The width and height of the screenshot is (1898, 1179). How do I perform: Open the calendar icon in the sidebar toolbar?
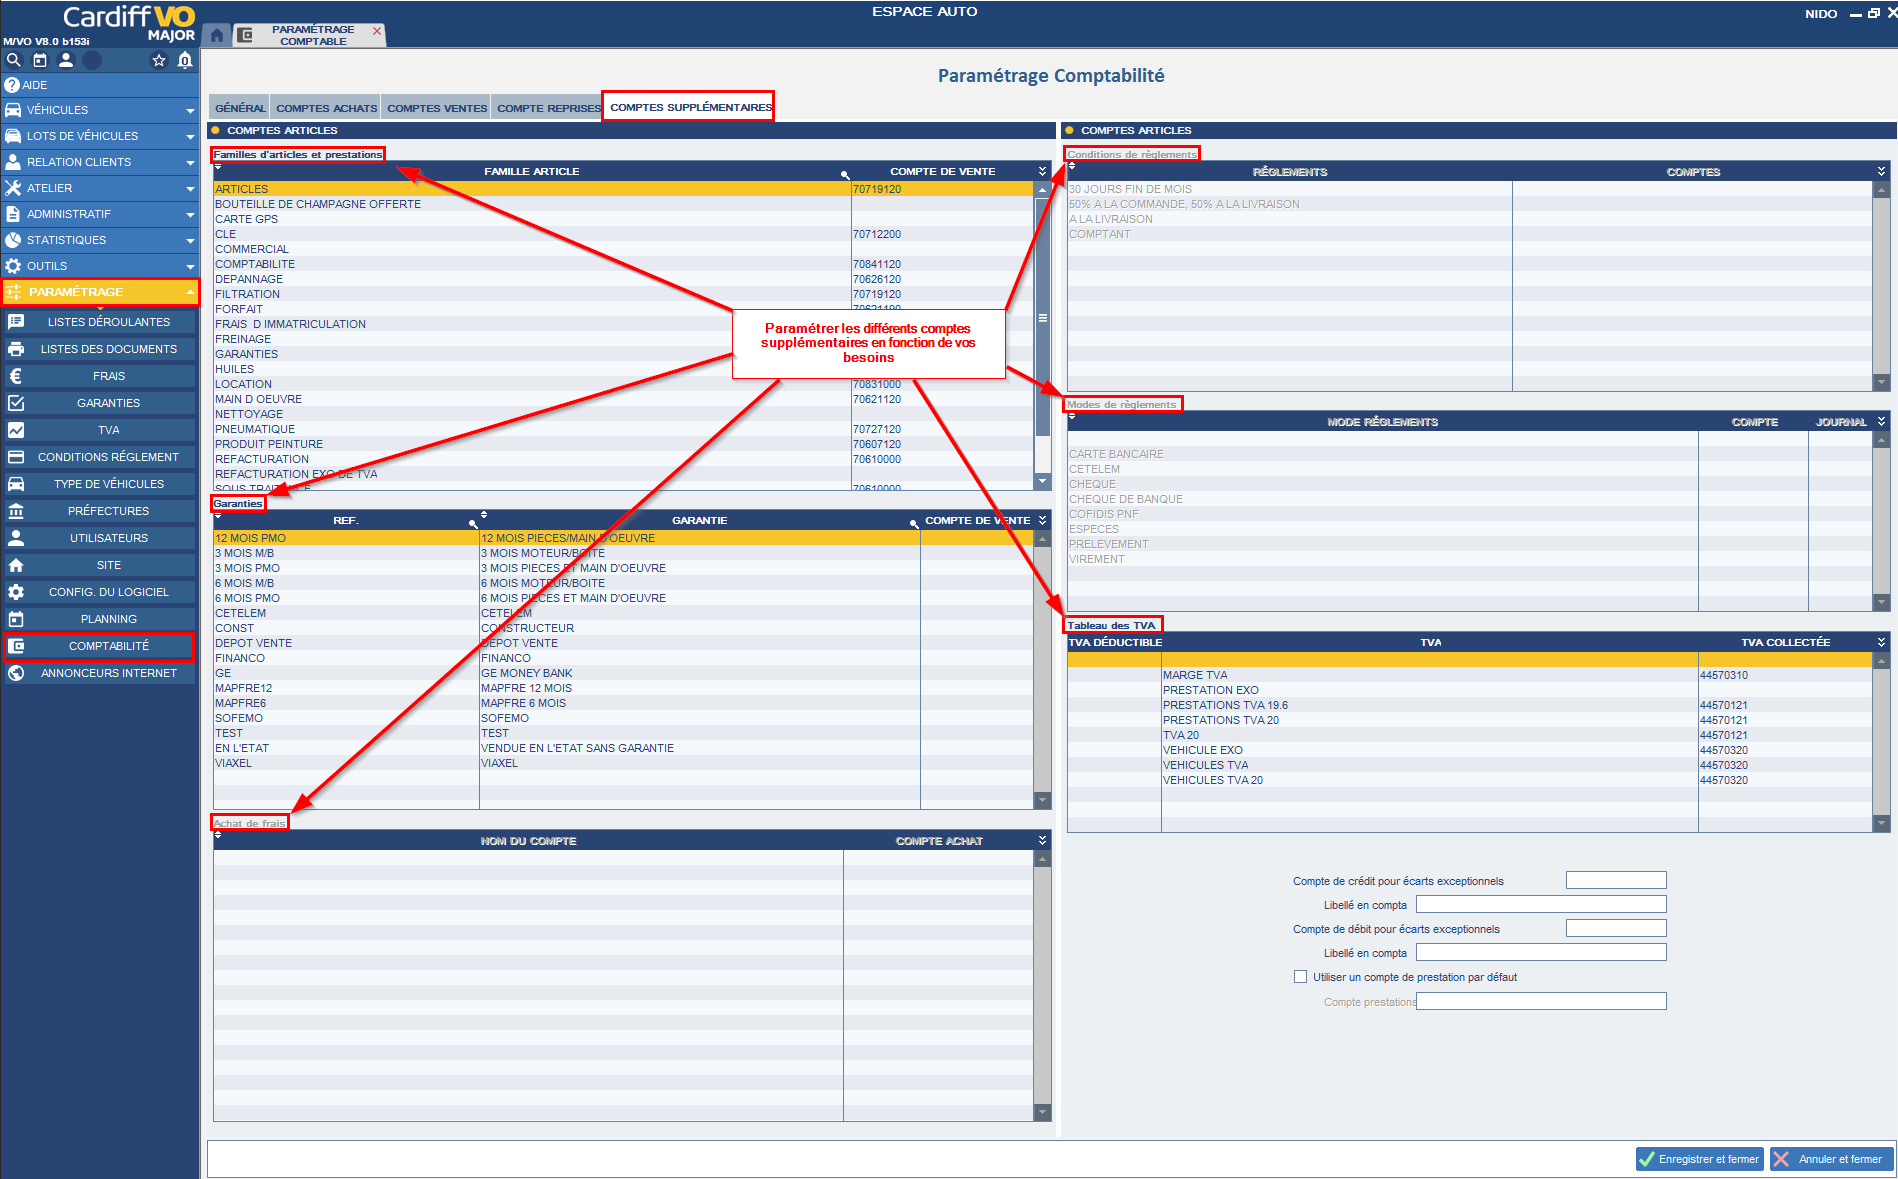tap(40, 60)
